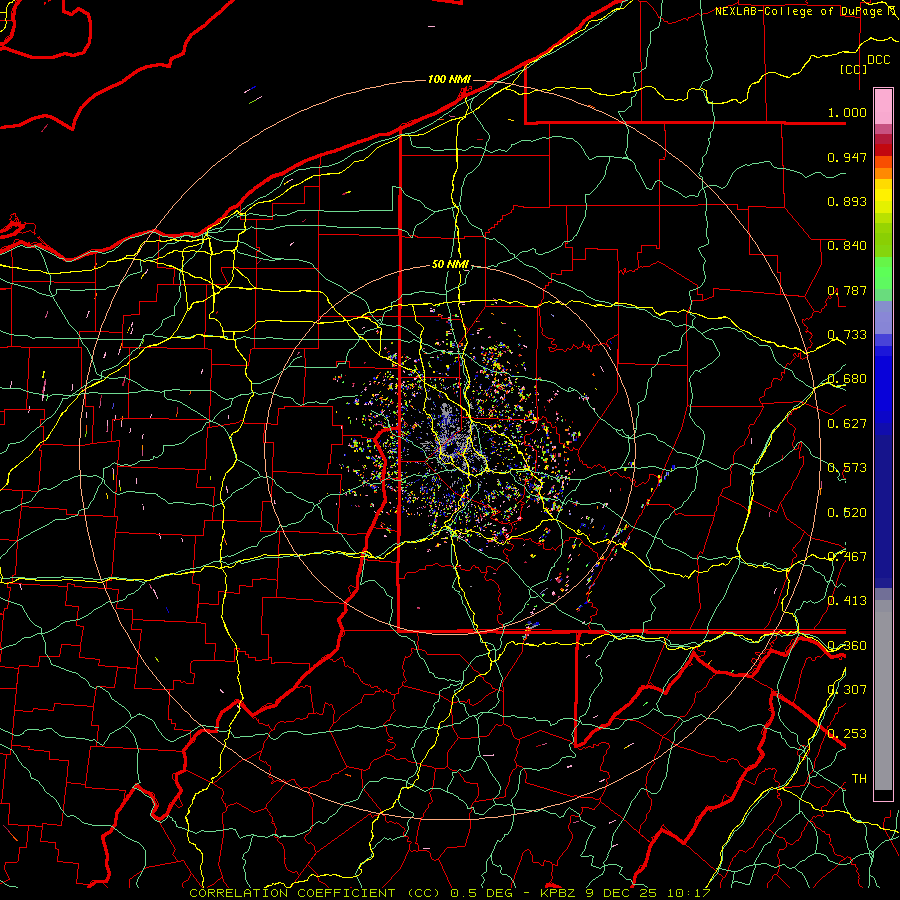The image size is (900, 900).
Task: Click the 0.947 scale value
Action: tap(847, 157)
